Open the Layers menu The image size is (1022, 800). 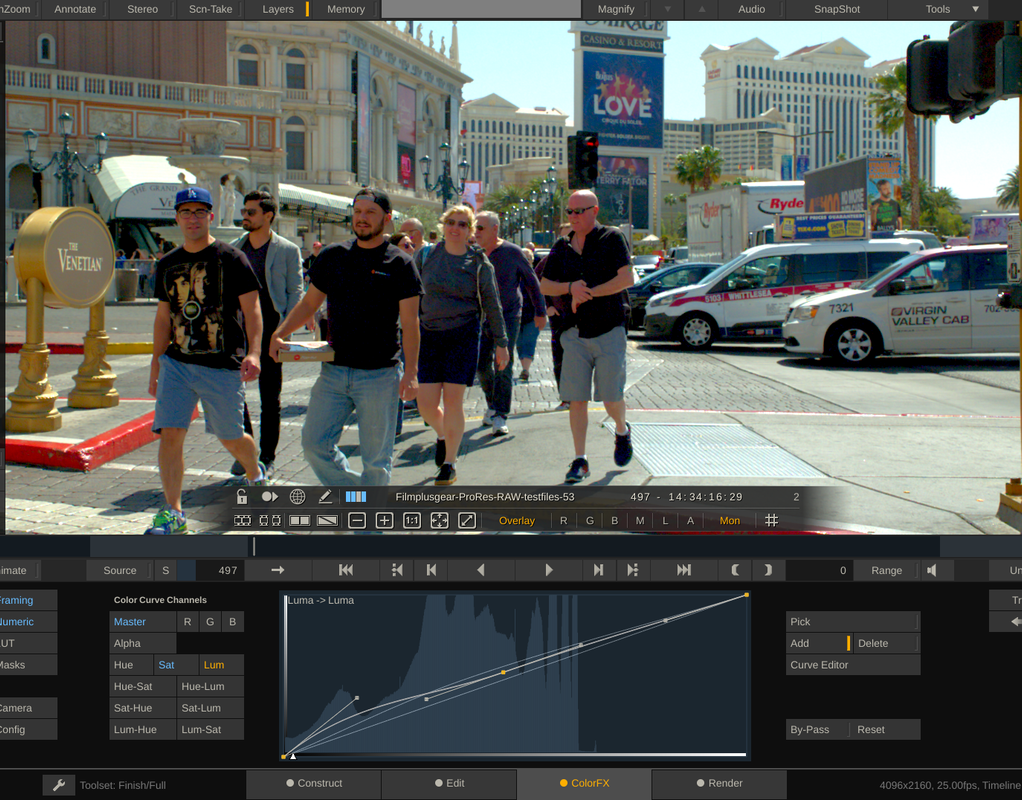278,9
